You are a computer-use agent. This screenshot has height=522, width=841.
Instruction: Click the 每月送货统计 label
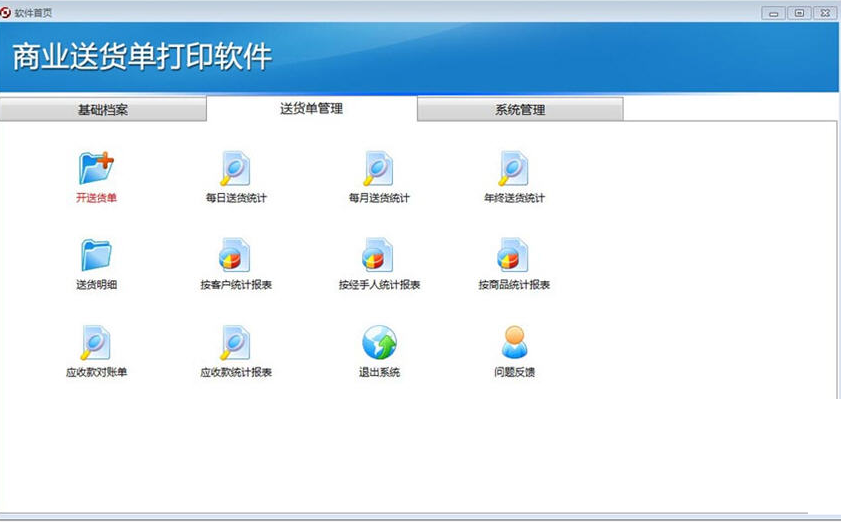[x=379, y=198]
